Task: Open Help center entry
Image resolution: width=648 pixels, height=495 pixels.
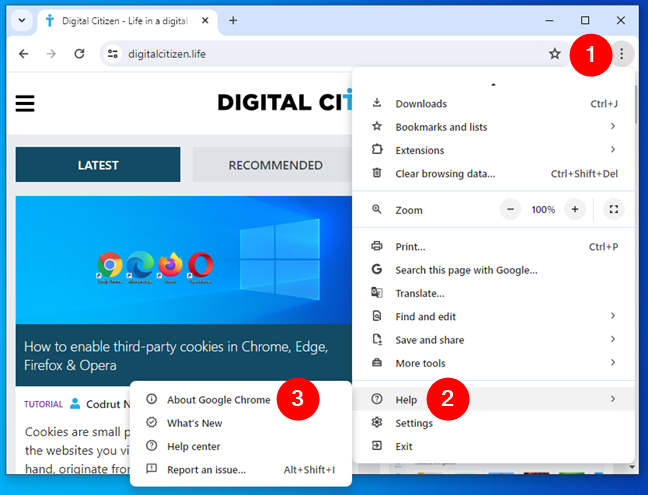Action: pos(241,446)
